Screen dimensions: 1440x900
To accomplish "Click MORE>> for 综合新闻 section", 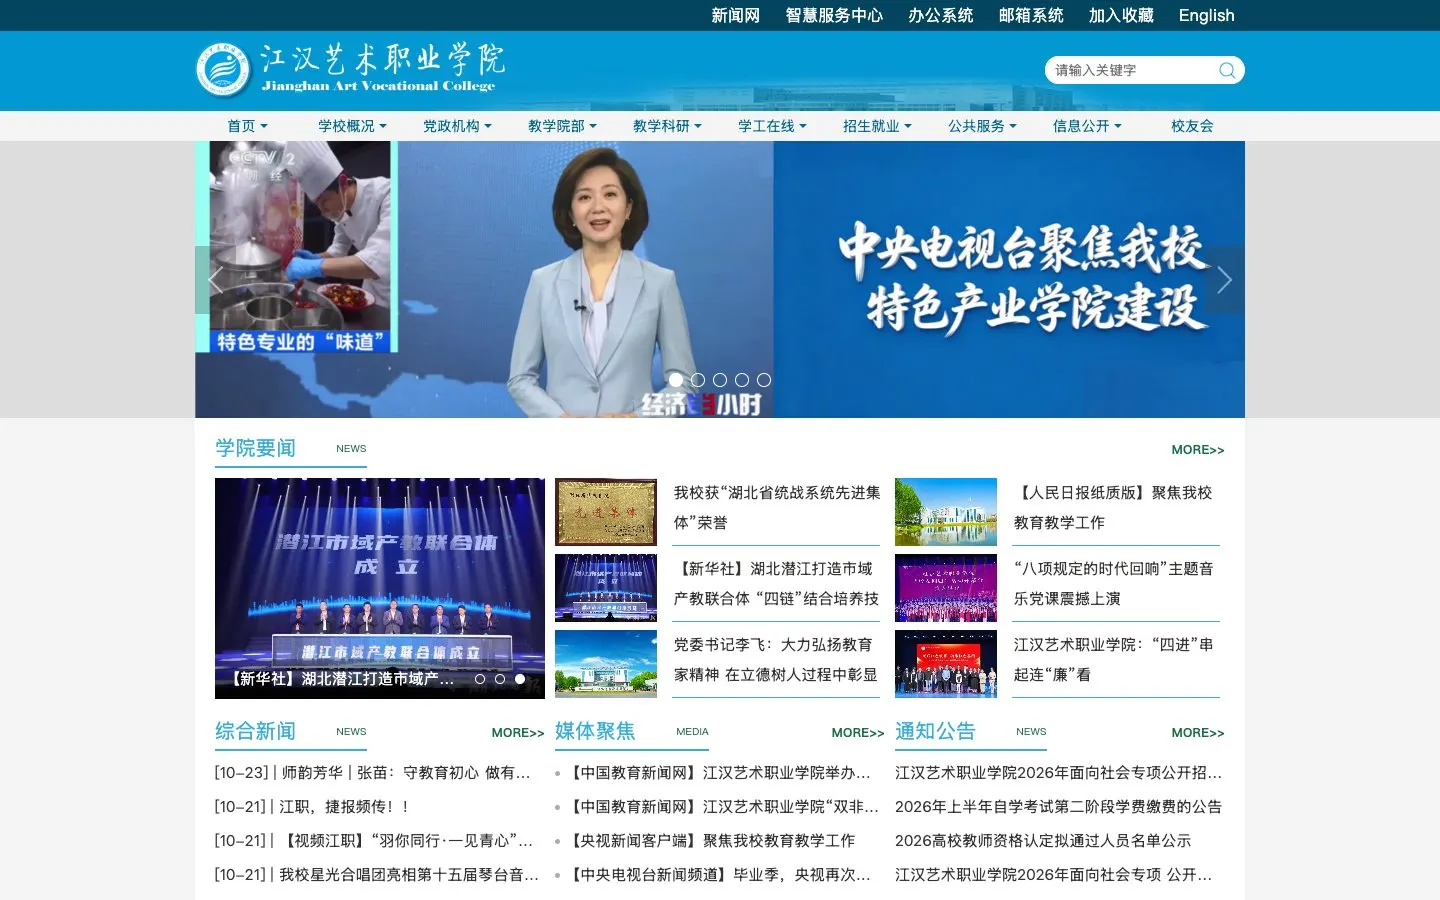I will [518, 733].
